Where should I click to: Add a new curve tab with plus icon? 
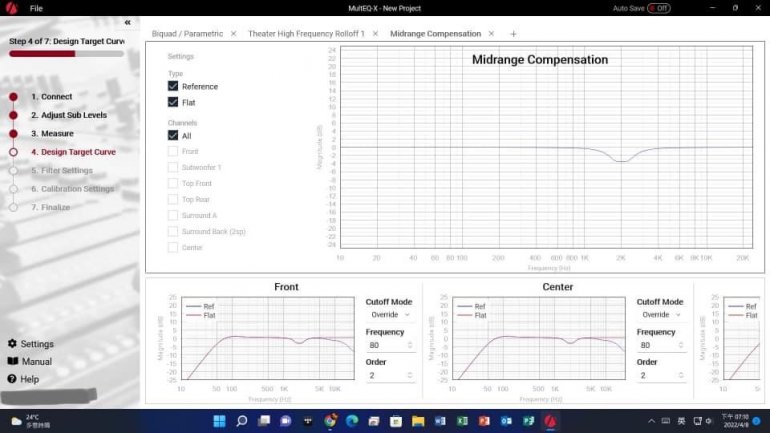513,34
